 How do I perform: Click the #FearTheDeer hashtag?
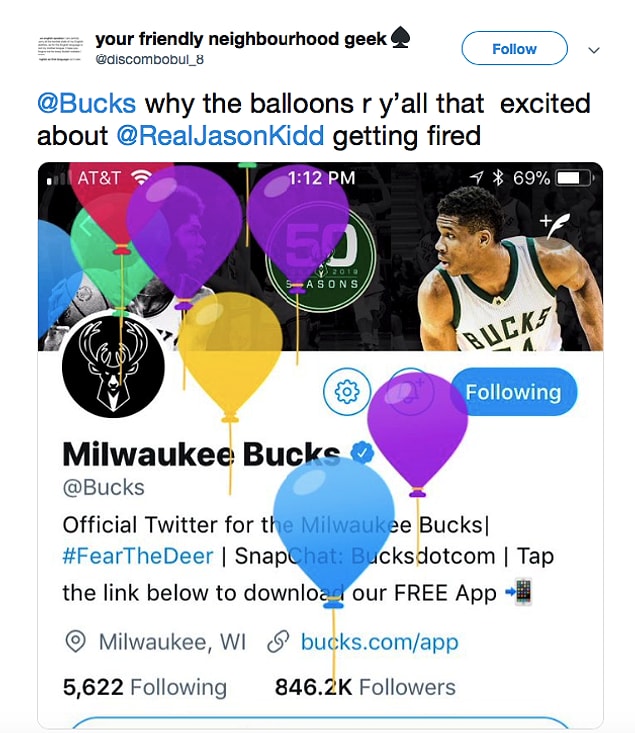137,556
